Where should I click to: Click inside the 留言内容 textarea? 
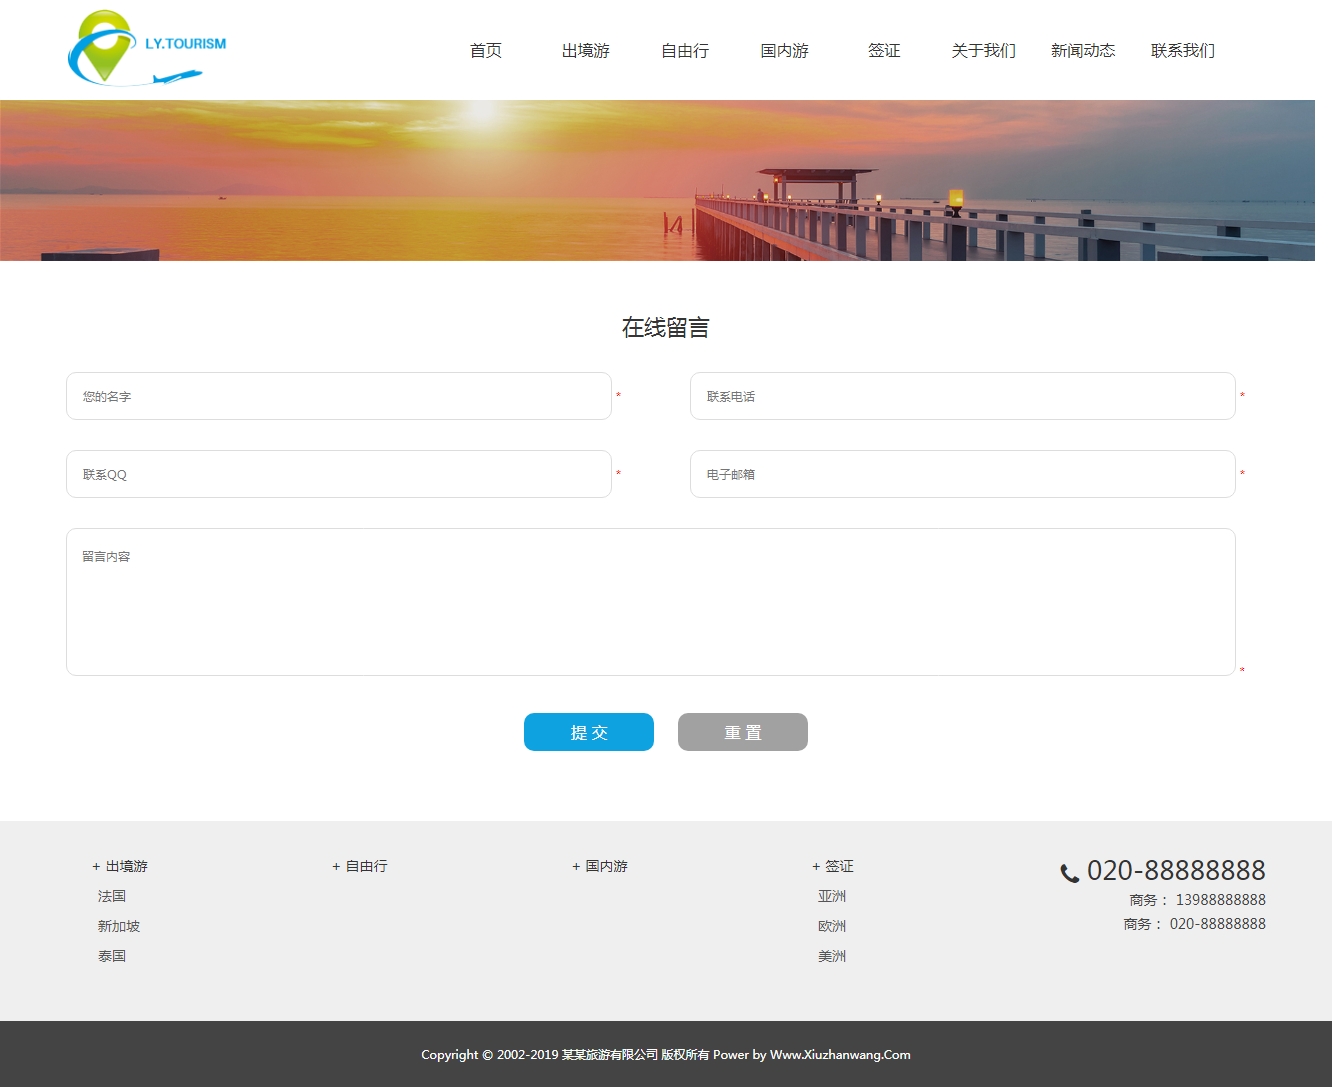(x=650, y=602)
